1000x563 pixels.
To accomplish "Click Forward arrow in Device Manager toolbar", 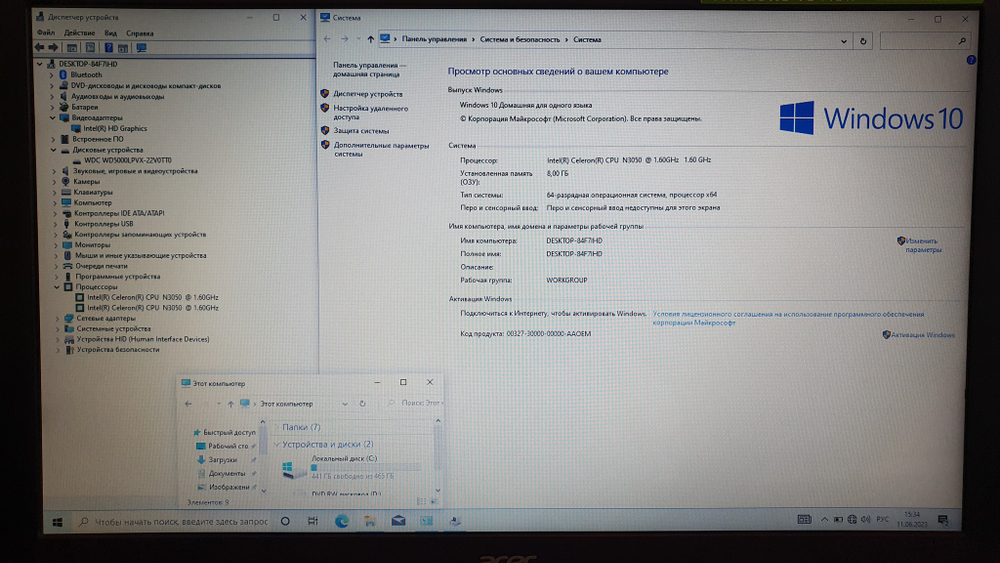I will point(53,47).
